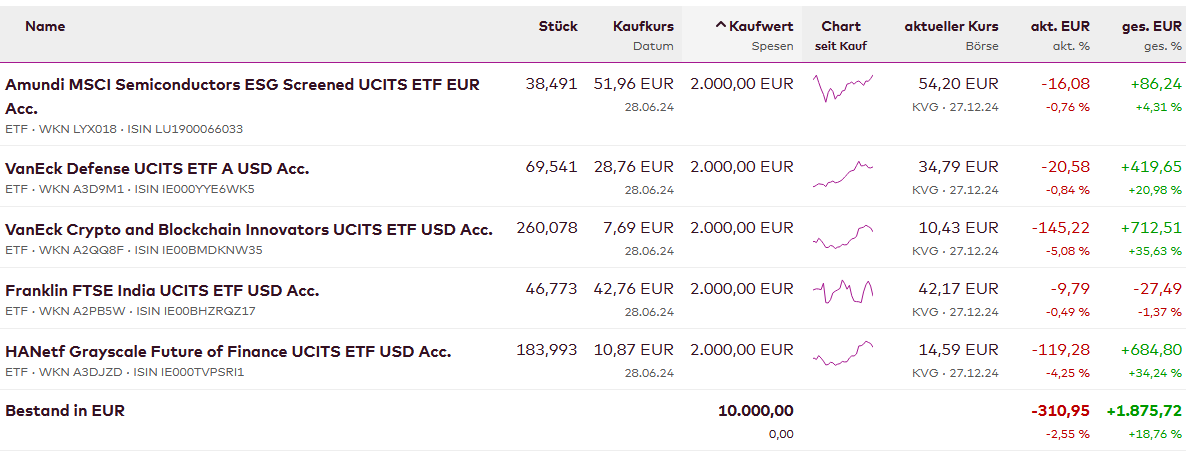Open the VanEck Crypto and Blockchain sparkline chart
The image size is (1186, 458).
tap(842, 237)
